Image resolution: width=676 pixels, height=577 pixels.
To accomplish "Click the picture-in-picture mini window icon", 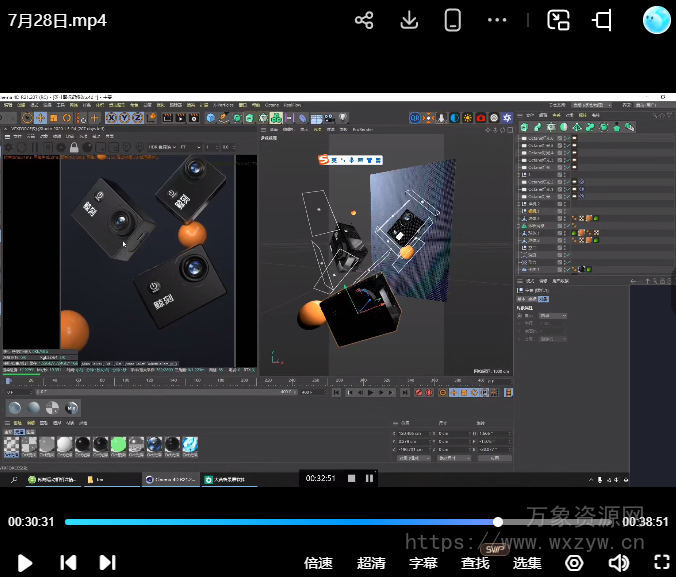I will click(558, 20).
